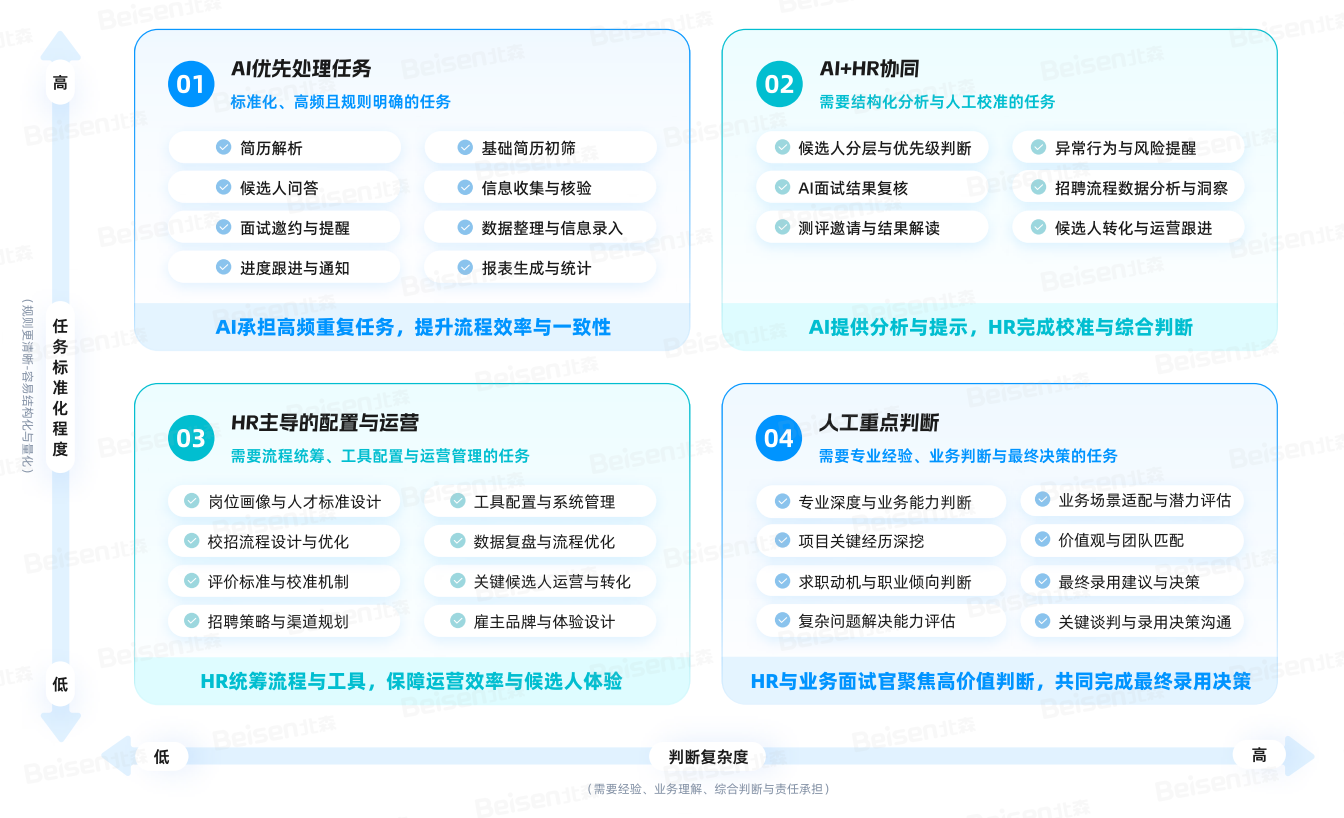Screen dimensions: 1344x818
Task: Click the checkmark icon beside 简历解析
Action: [223, 147]
